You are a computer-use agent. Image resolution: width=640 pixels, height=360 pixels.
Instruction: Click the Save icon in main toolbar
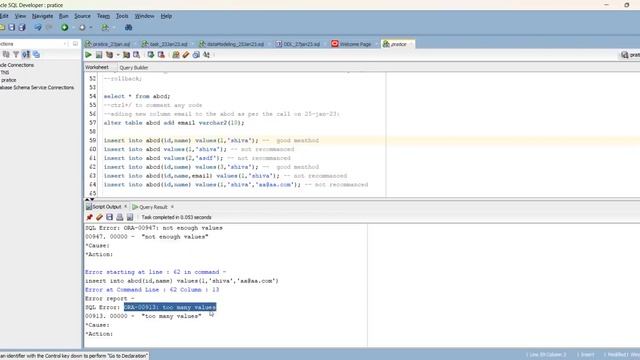click(12, 27)
